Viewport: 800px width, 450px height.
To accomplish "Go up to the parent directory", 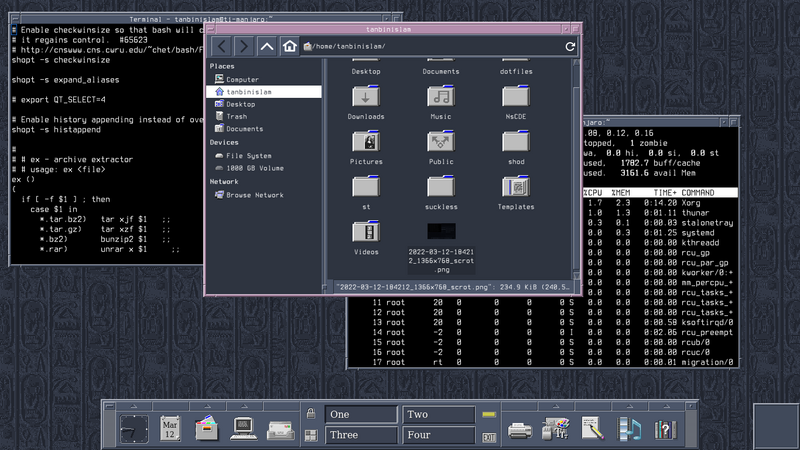I will coord(267,46).
